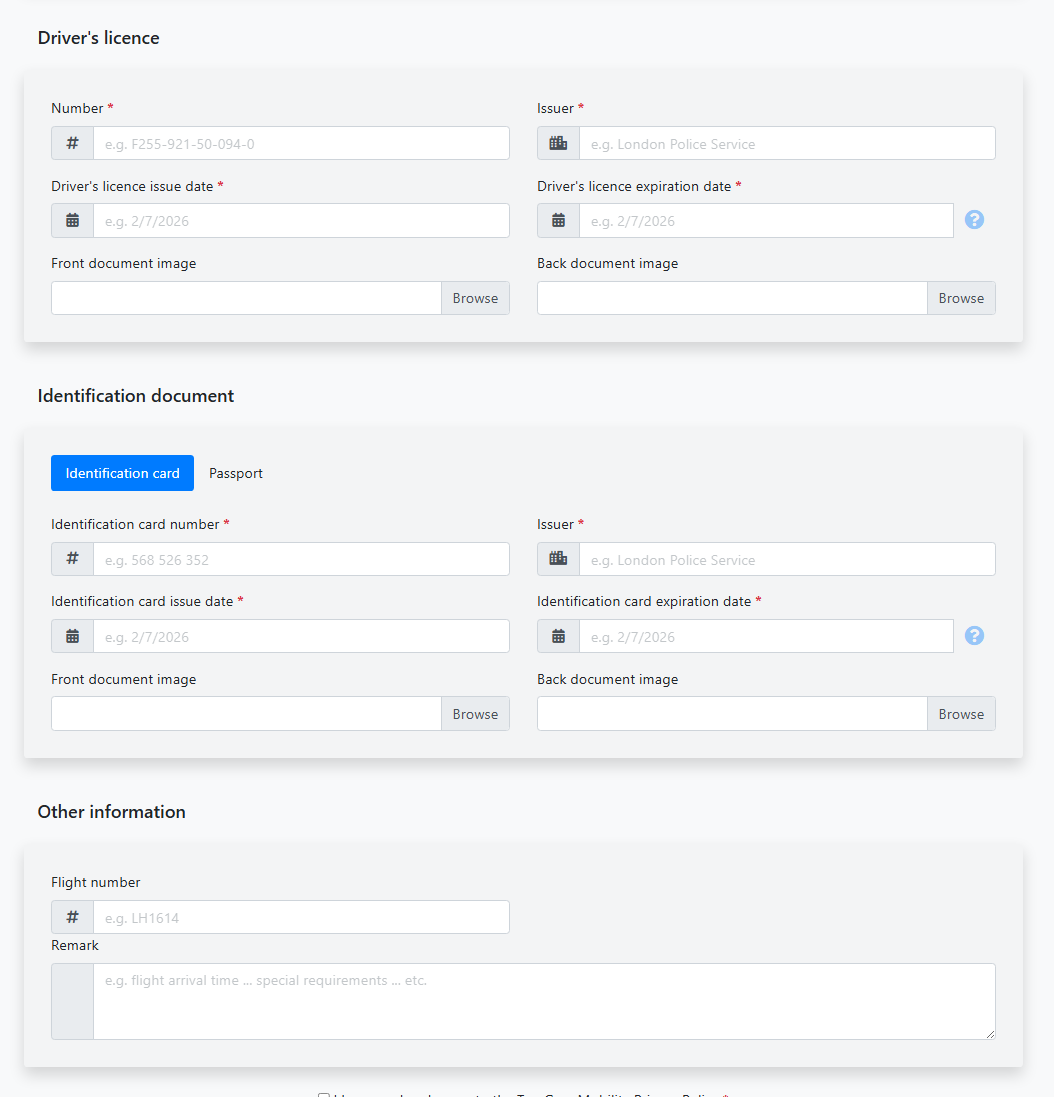Screen dimensions: 1054x1097
Task: Click help icon beside identification card expiration date
Action: coord(974,636)
